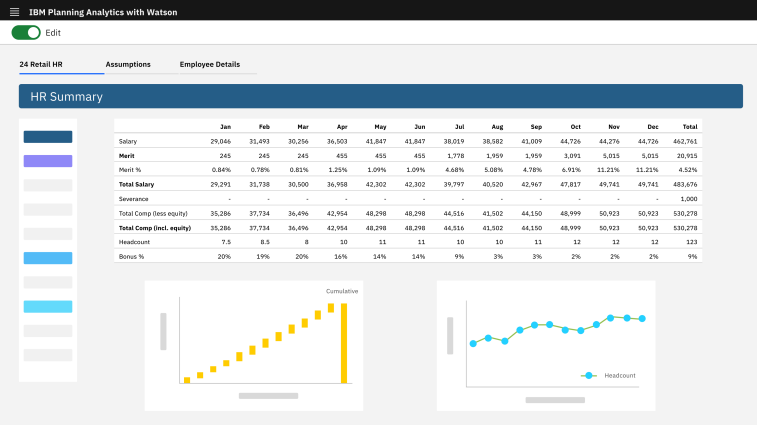Click the dark blue sidebar block
Image resolution: width=757 pixels, height=425 pixels.
coord(48,137)
